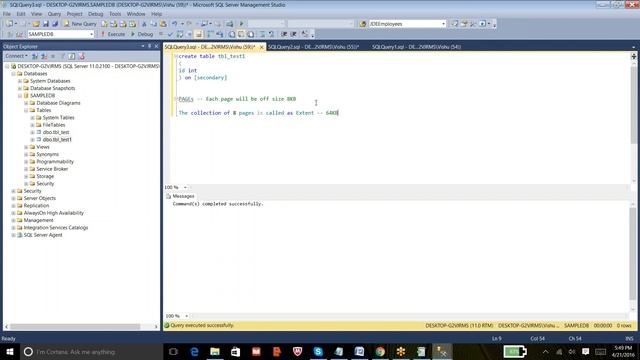Switch to the SQLQuery2.sql tab
This screenshot has height=360, width=640.
(x=313, y=47)
